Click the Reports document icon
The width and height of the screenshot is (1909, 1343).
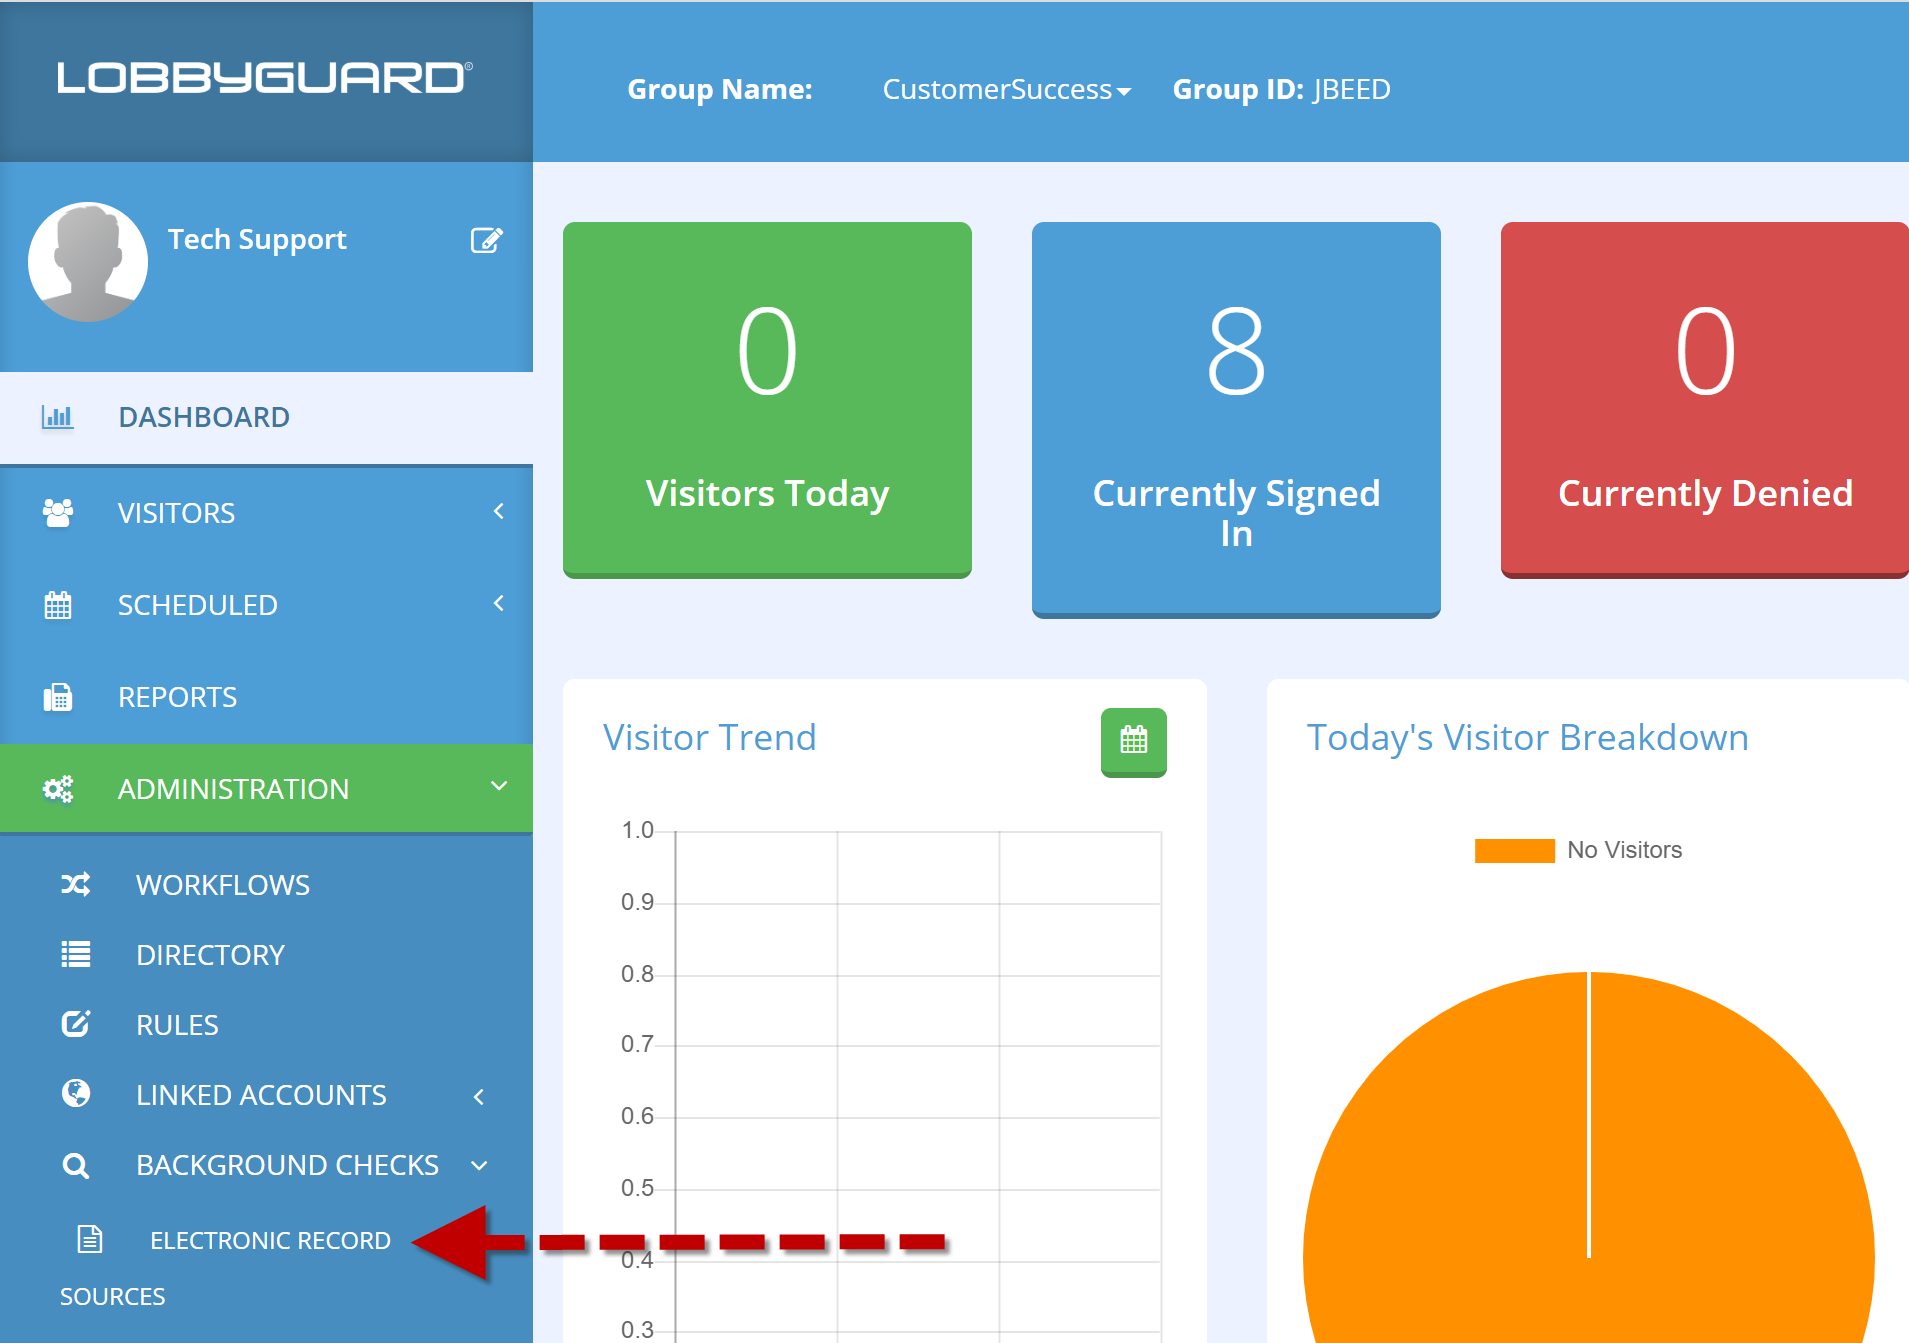pos(58,697)
